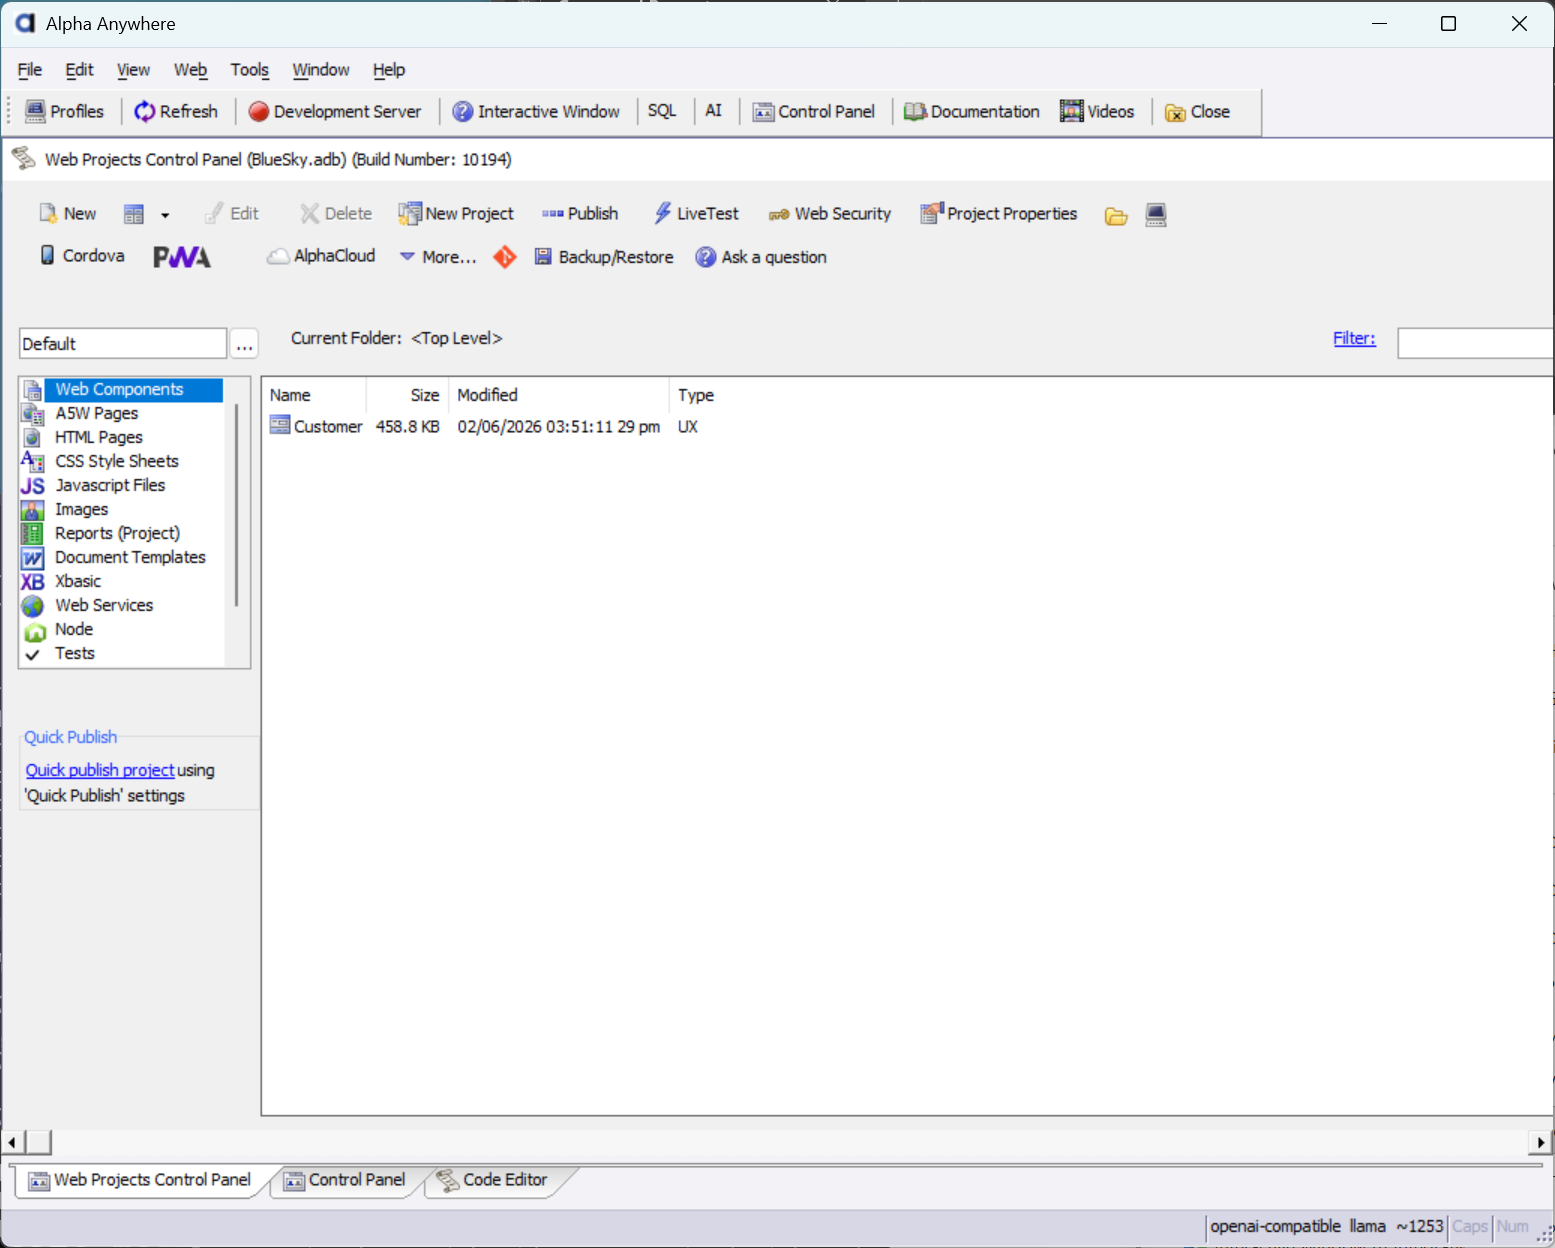Sort by the Name column header

click(x=314, y=395)
